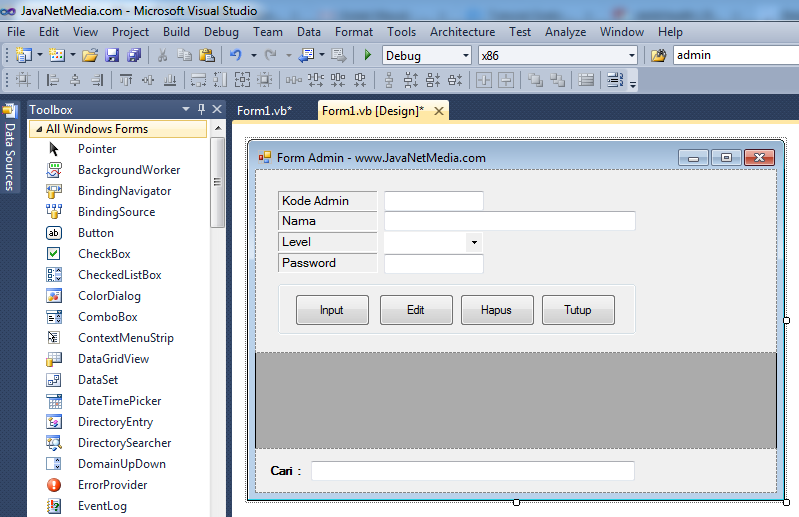The width and height of the screenshot is (799, 517).
Task: Click the Send to Back icon
Action: [557, 80]
